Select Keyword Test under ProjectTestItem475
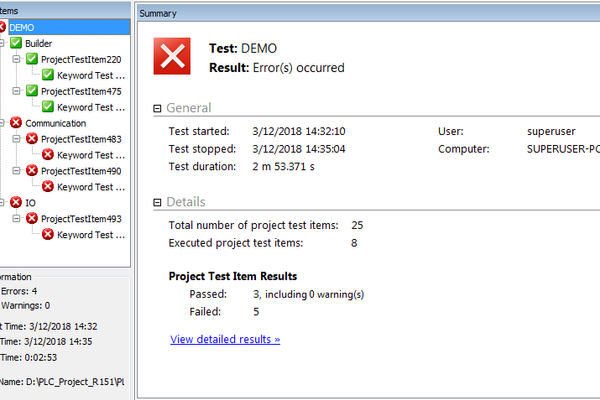 (91, 107)
